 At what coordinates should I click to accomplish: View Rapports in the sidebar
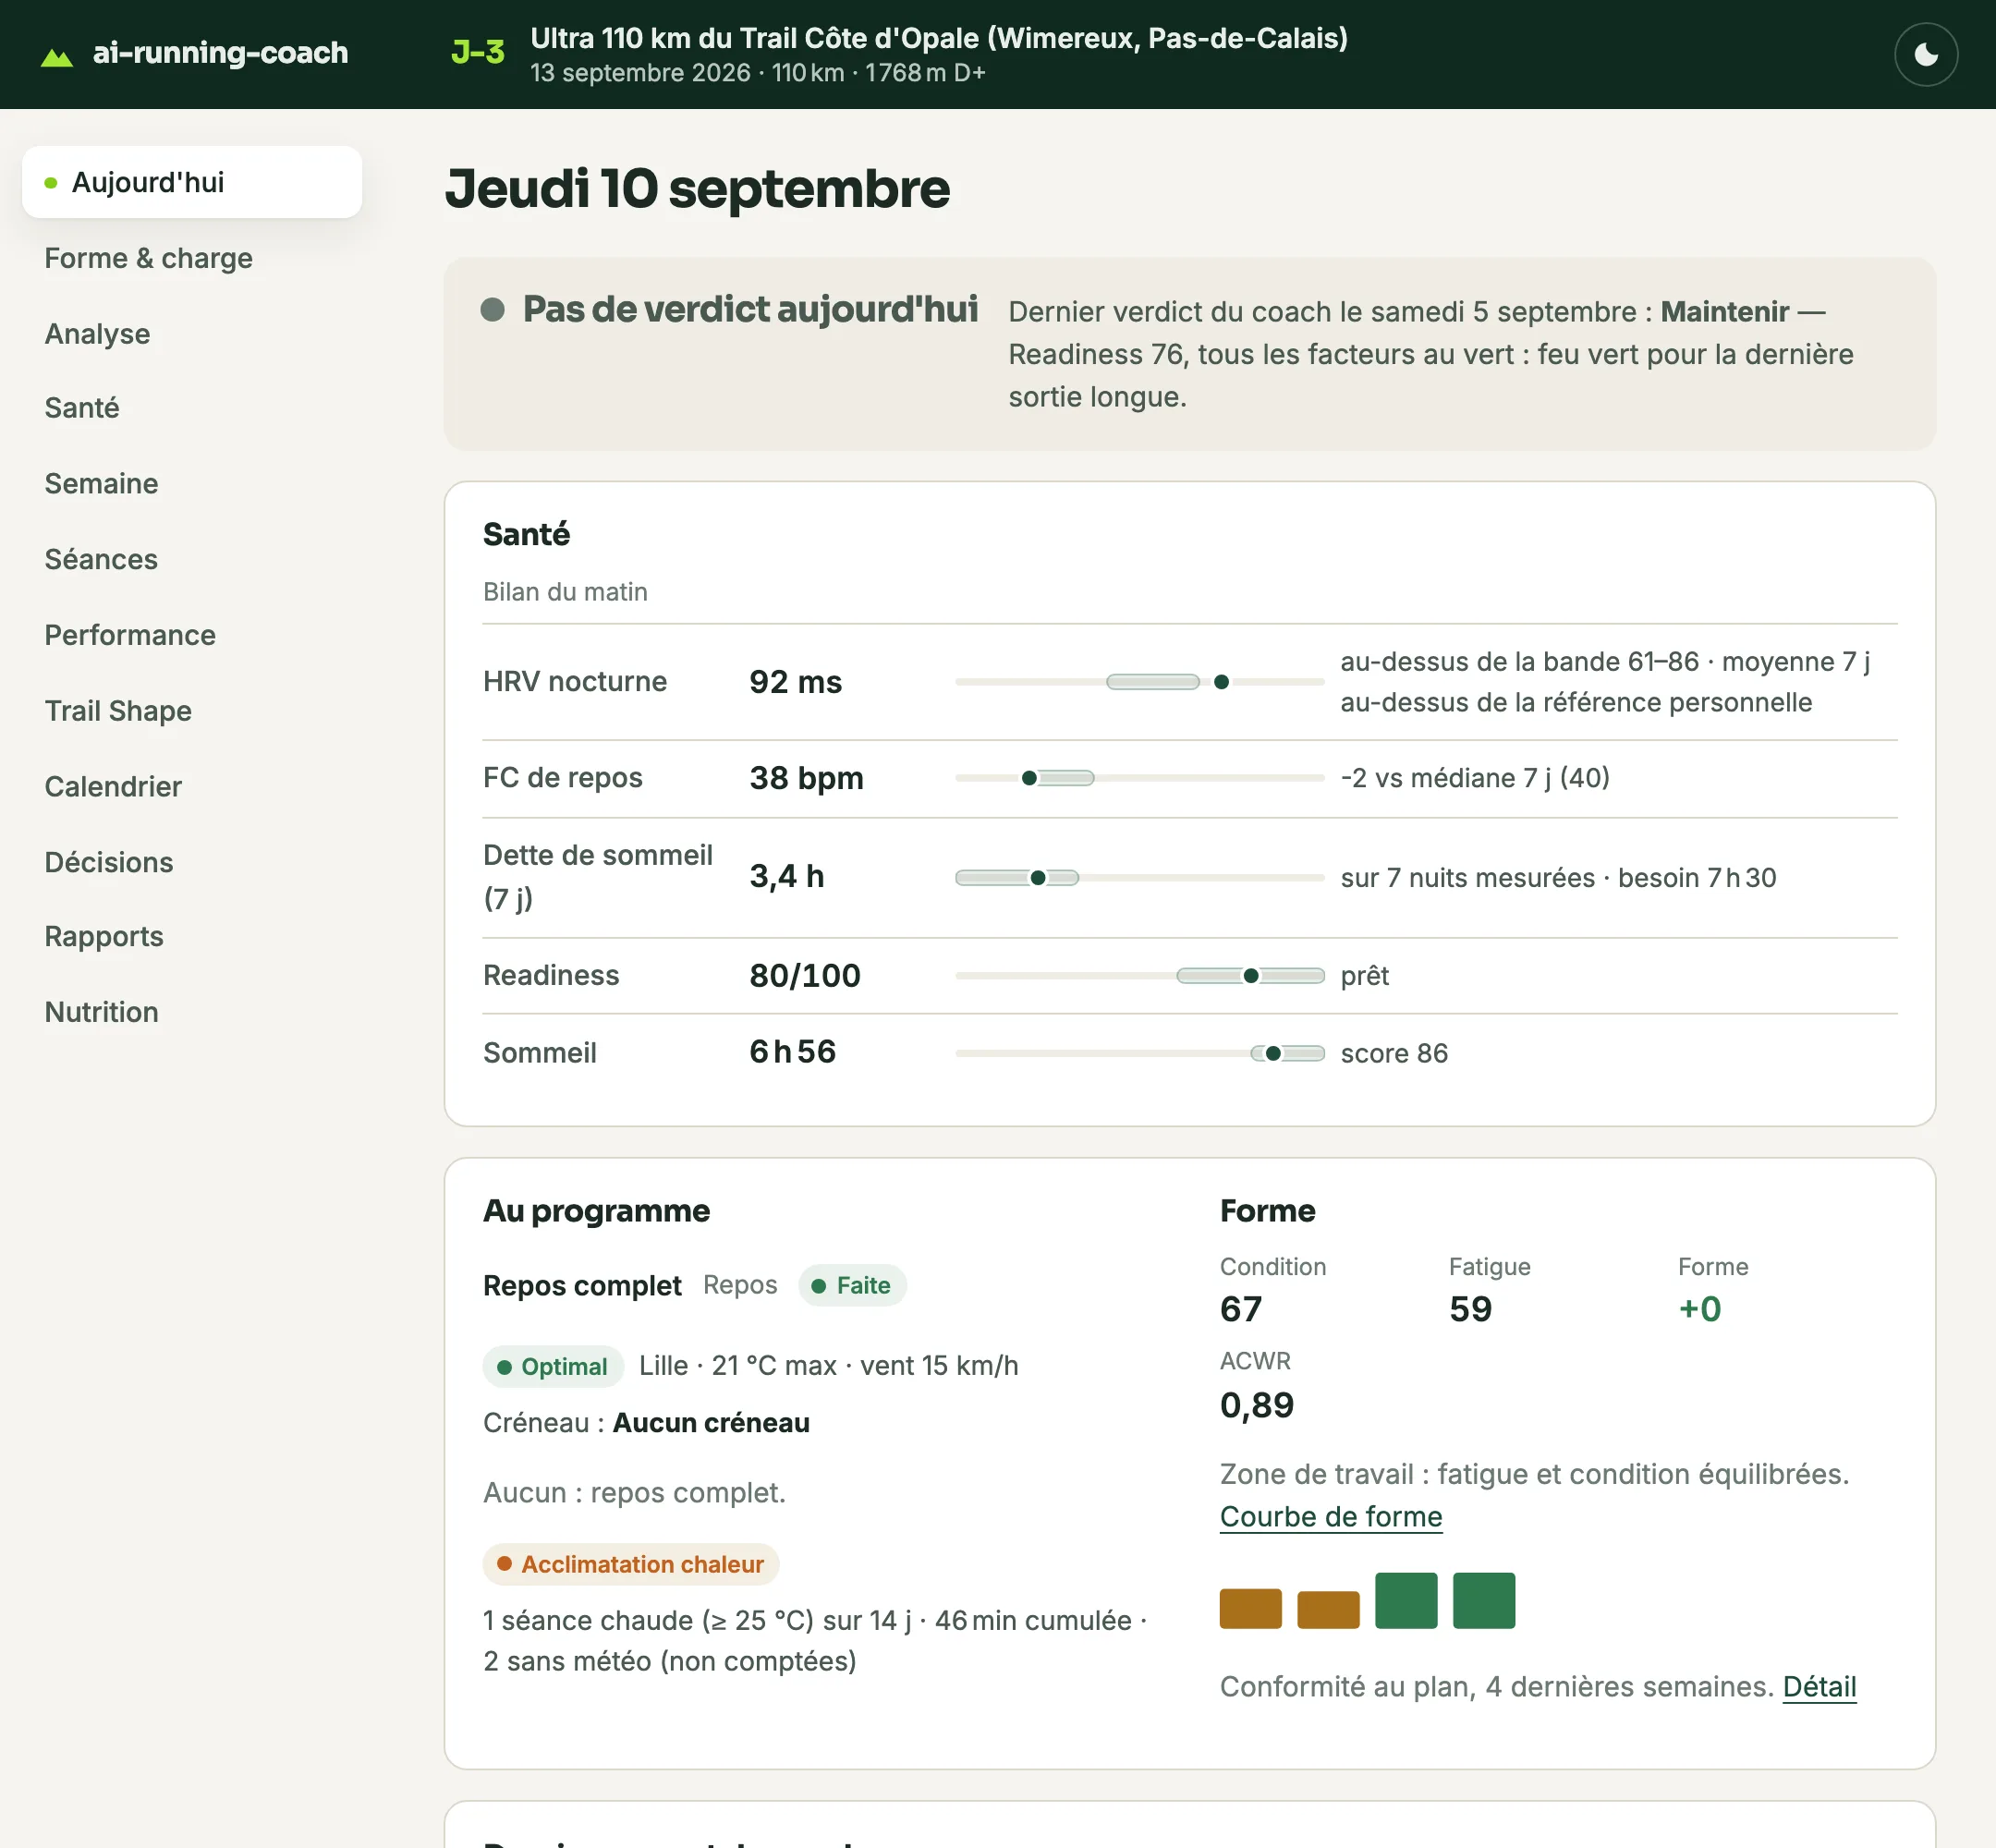click(x=104, y=936)
